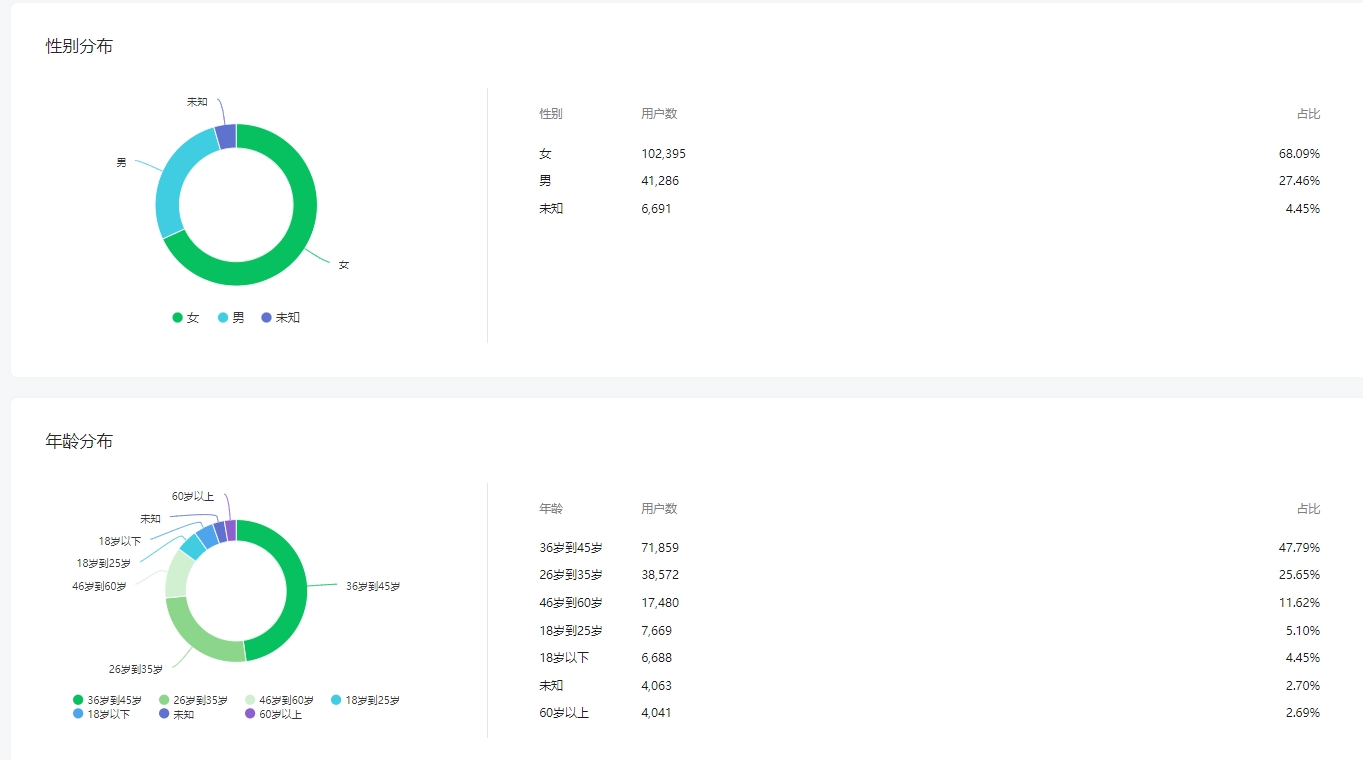Select the 未知 row label in gender table
The image size is (1363, 760).
coord(551,209)
